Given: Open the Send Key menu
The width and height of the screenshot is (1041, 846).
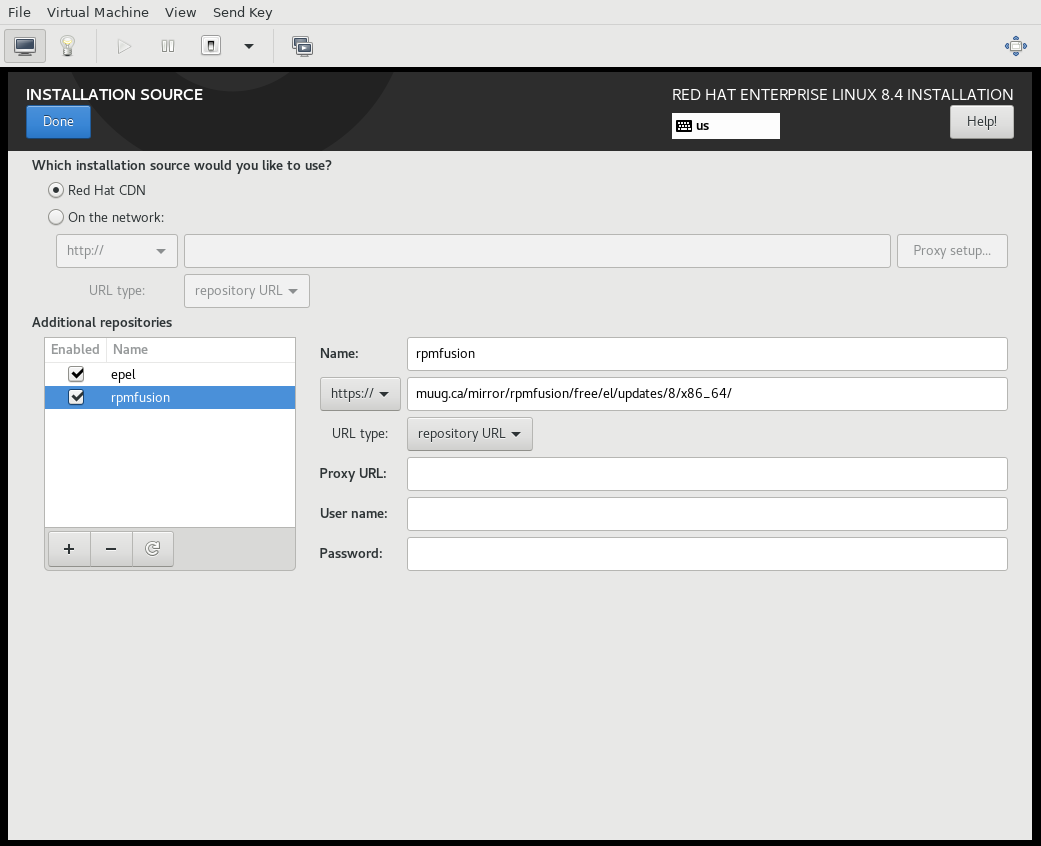Looking at the screenshot, I should (242, 13).
